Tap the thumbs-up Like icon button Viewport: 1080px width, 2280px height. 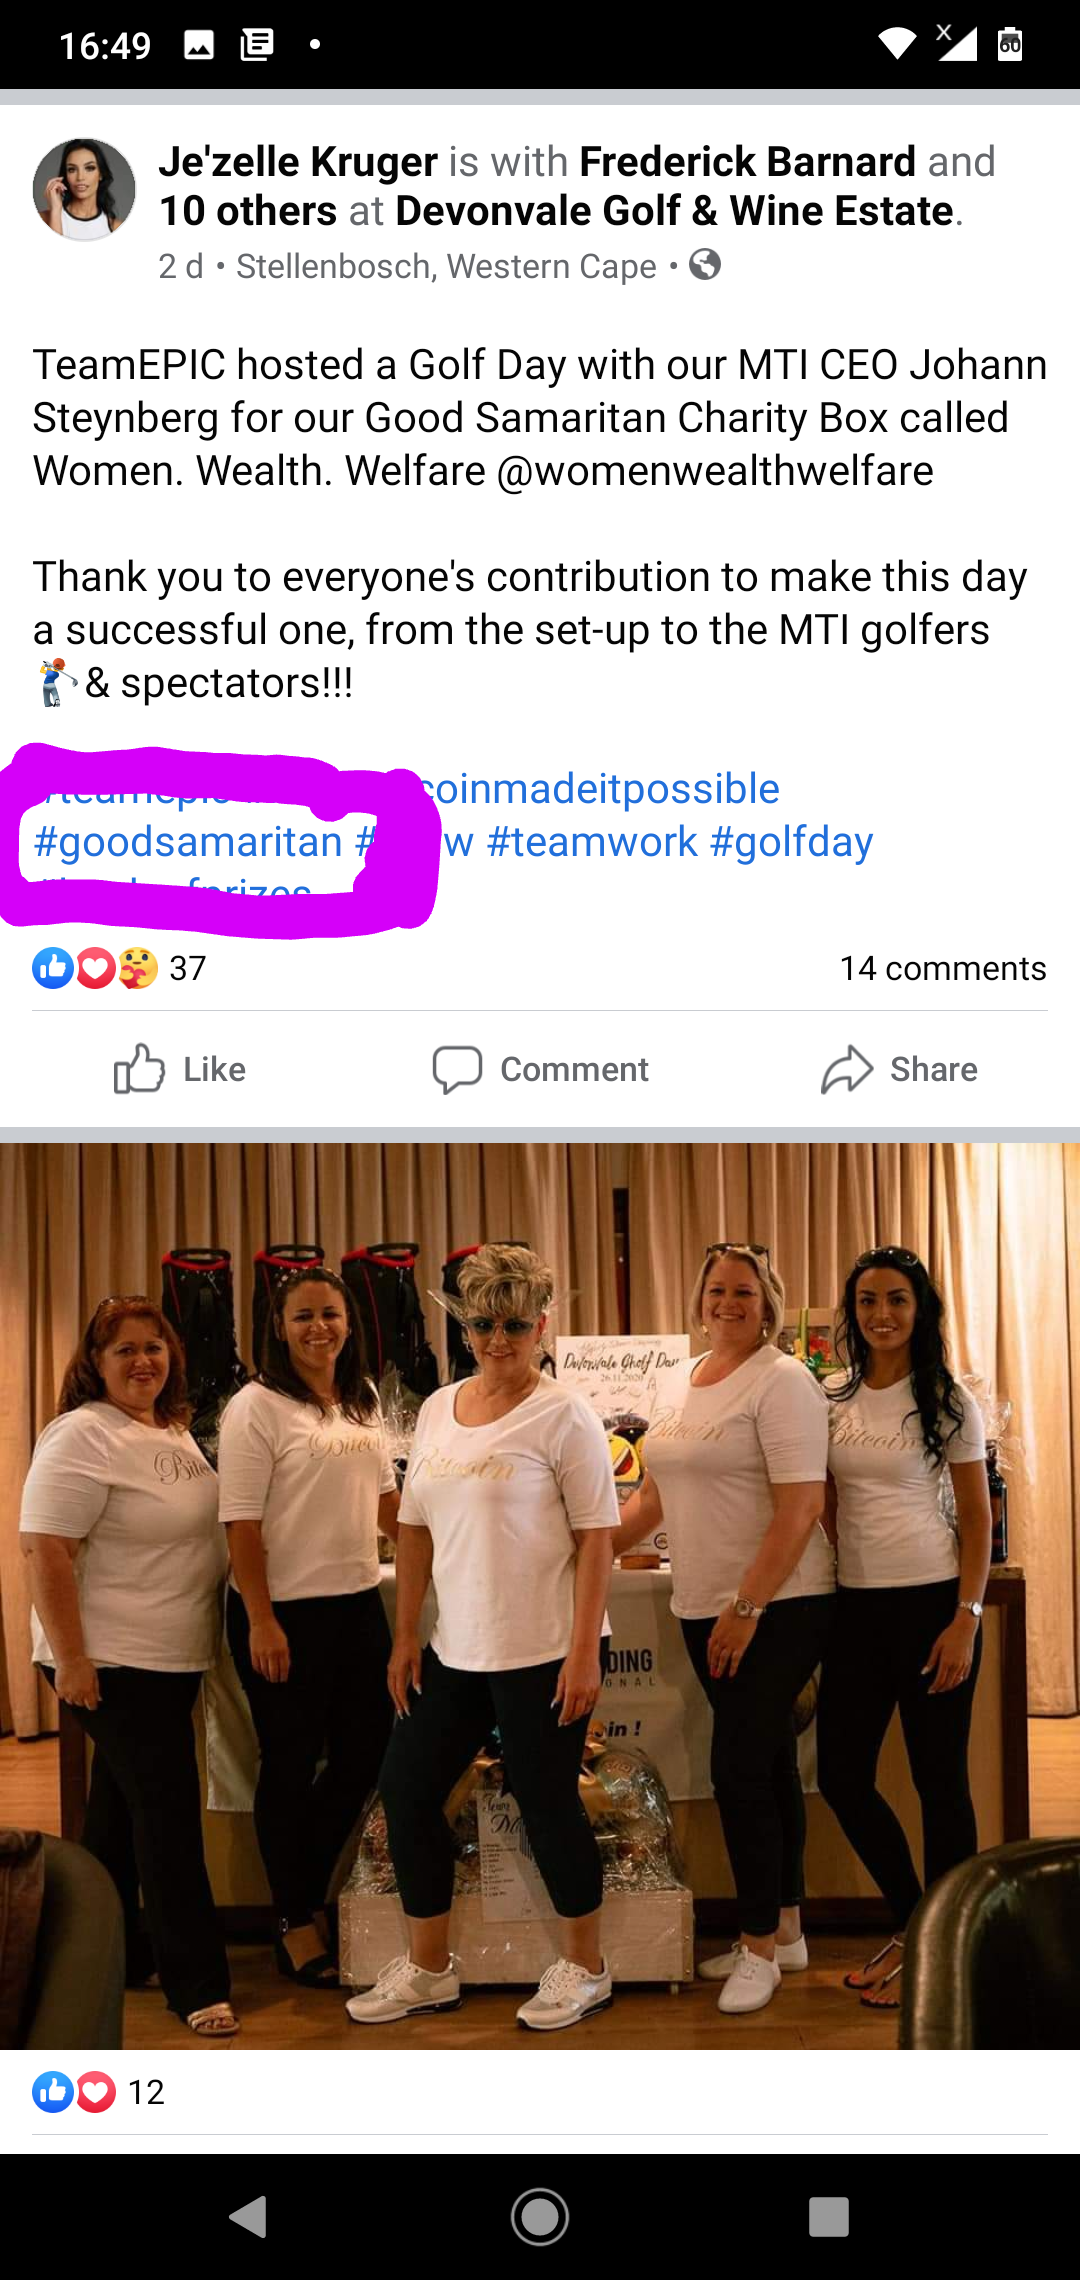139,1069
